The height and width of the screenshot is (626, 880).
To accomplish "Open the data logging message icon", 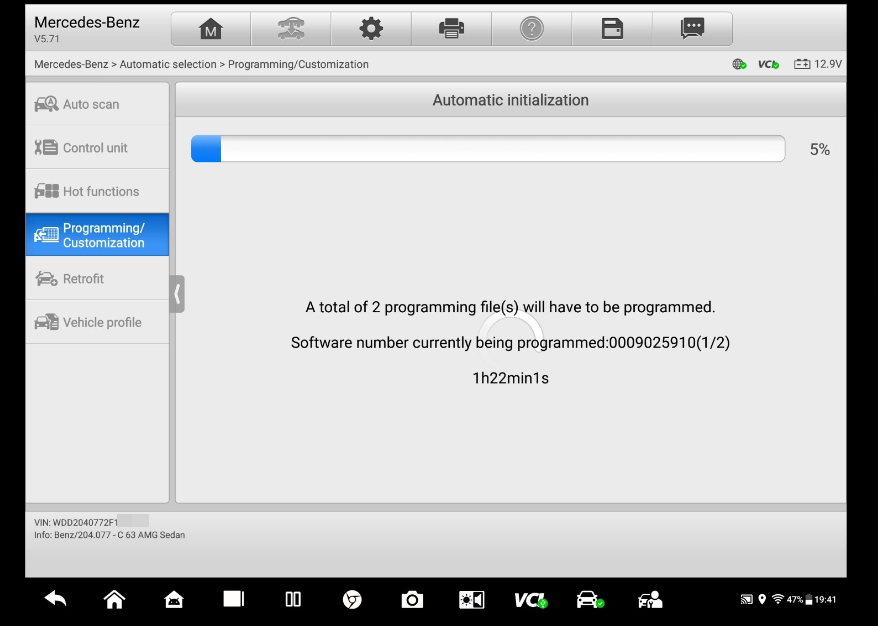I will [692, 28].
